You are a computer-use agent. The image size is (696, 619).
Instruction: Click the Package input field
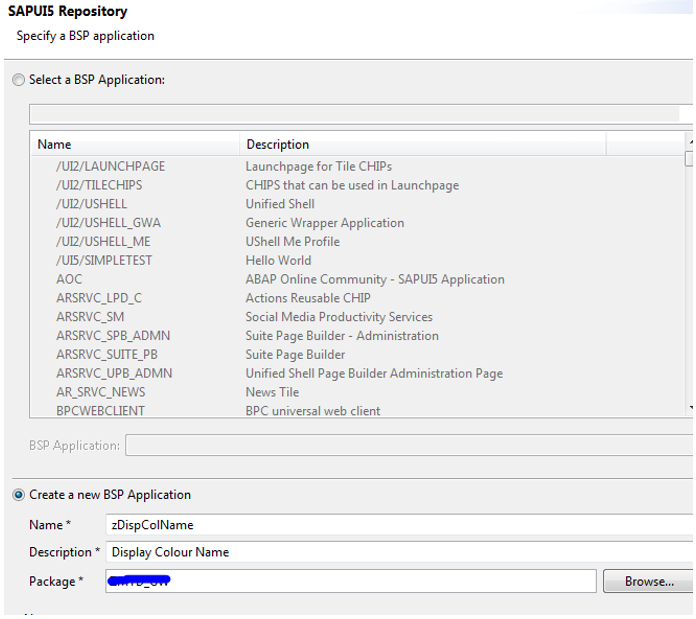[351, 581]
